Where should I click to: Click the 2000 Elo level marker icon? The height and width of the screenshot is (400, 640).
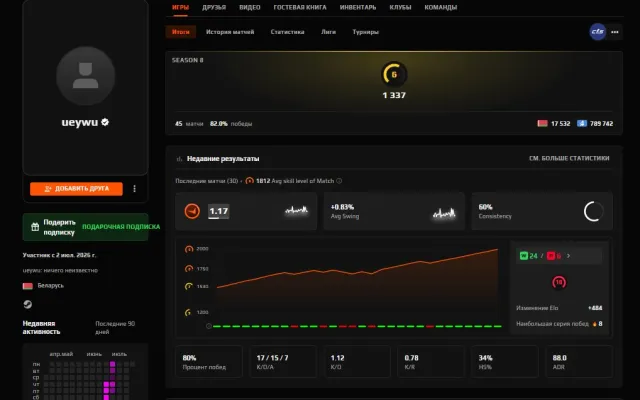189,249
